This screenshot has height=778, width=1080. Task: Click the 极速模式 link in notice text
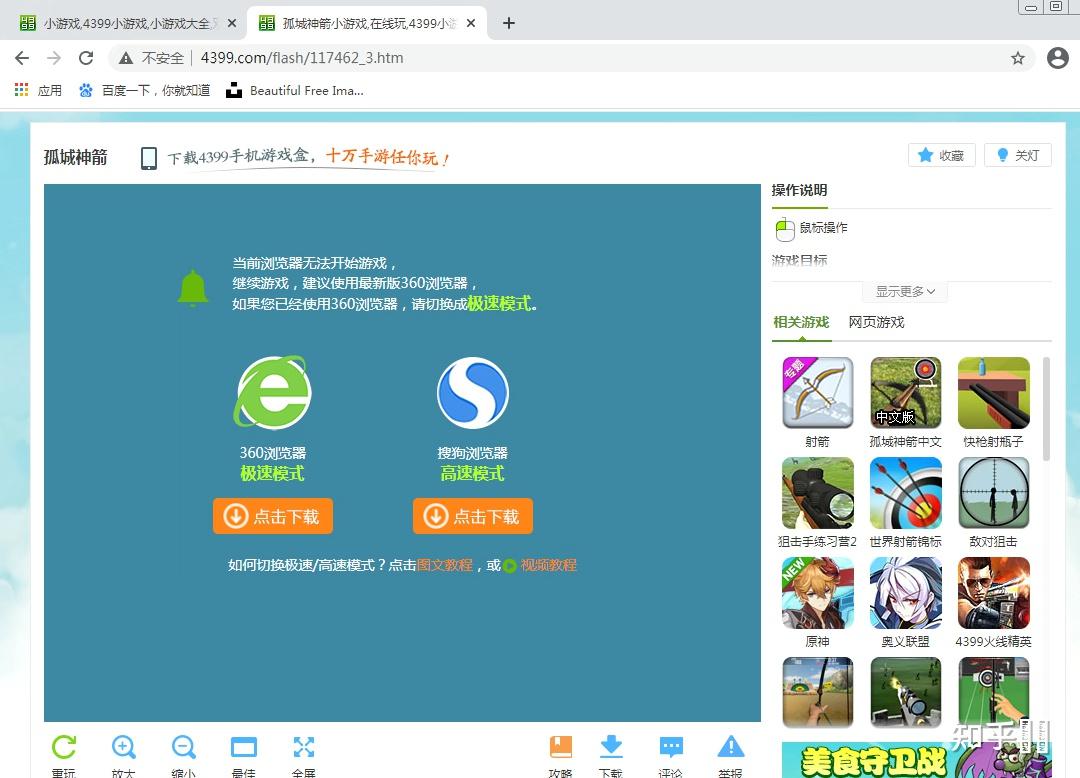[499, 304]
